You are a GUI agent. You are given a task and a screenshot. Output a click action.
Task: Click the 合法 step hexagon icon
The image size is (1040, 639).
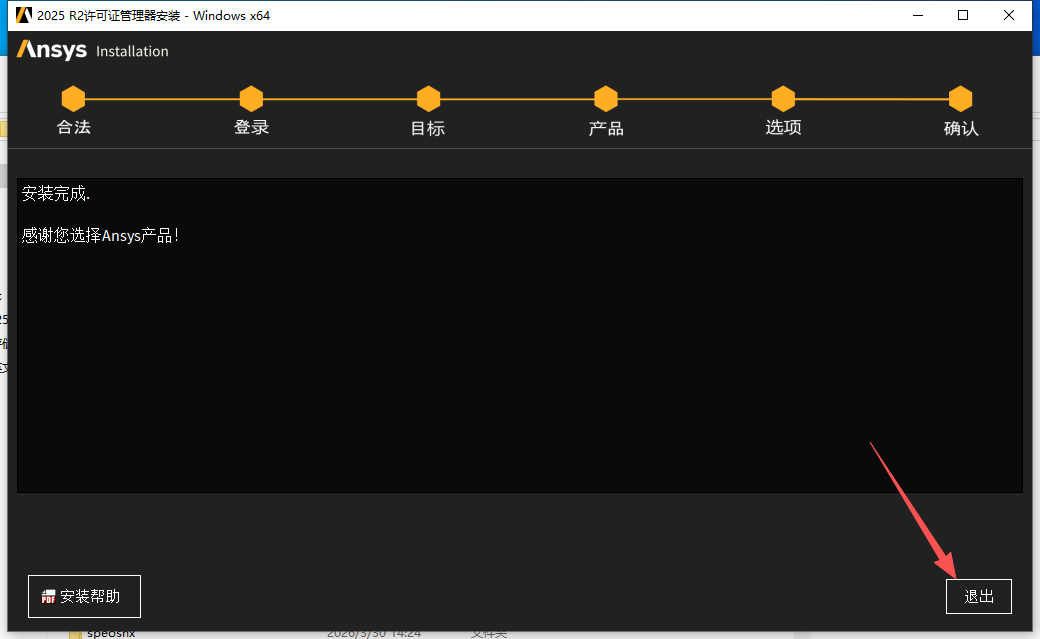click(73, 99)
